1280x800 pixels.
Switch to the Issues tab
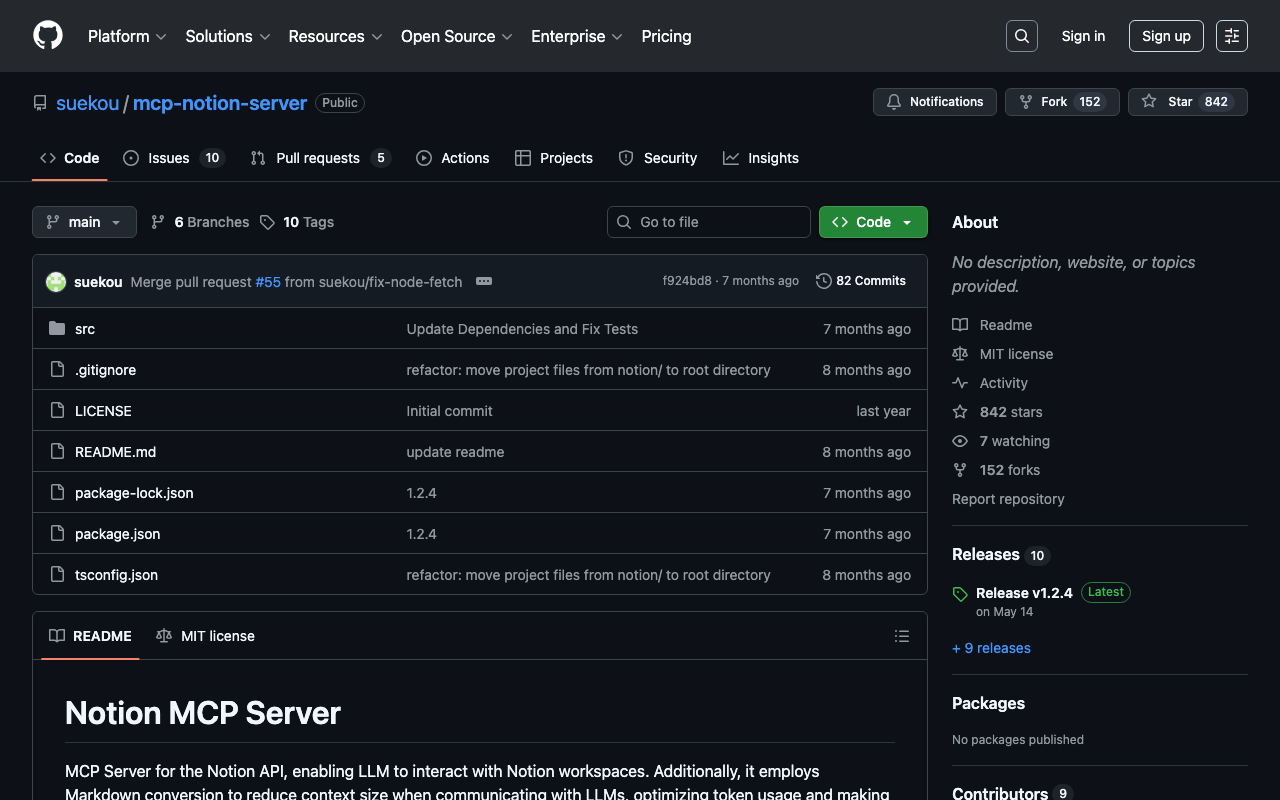coord(168,158)
